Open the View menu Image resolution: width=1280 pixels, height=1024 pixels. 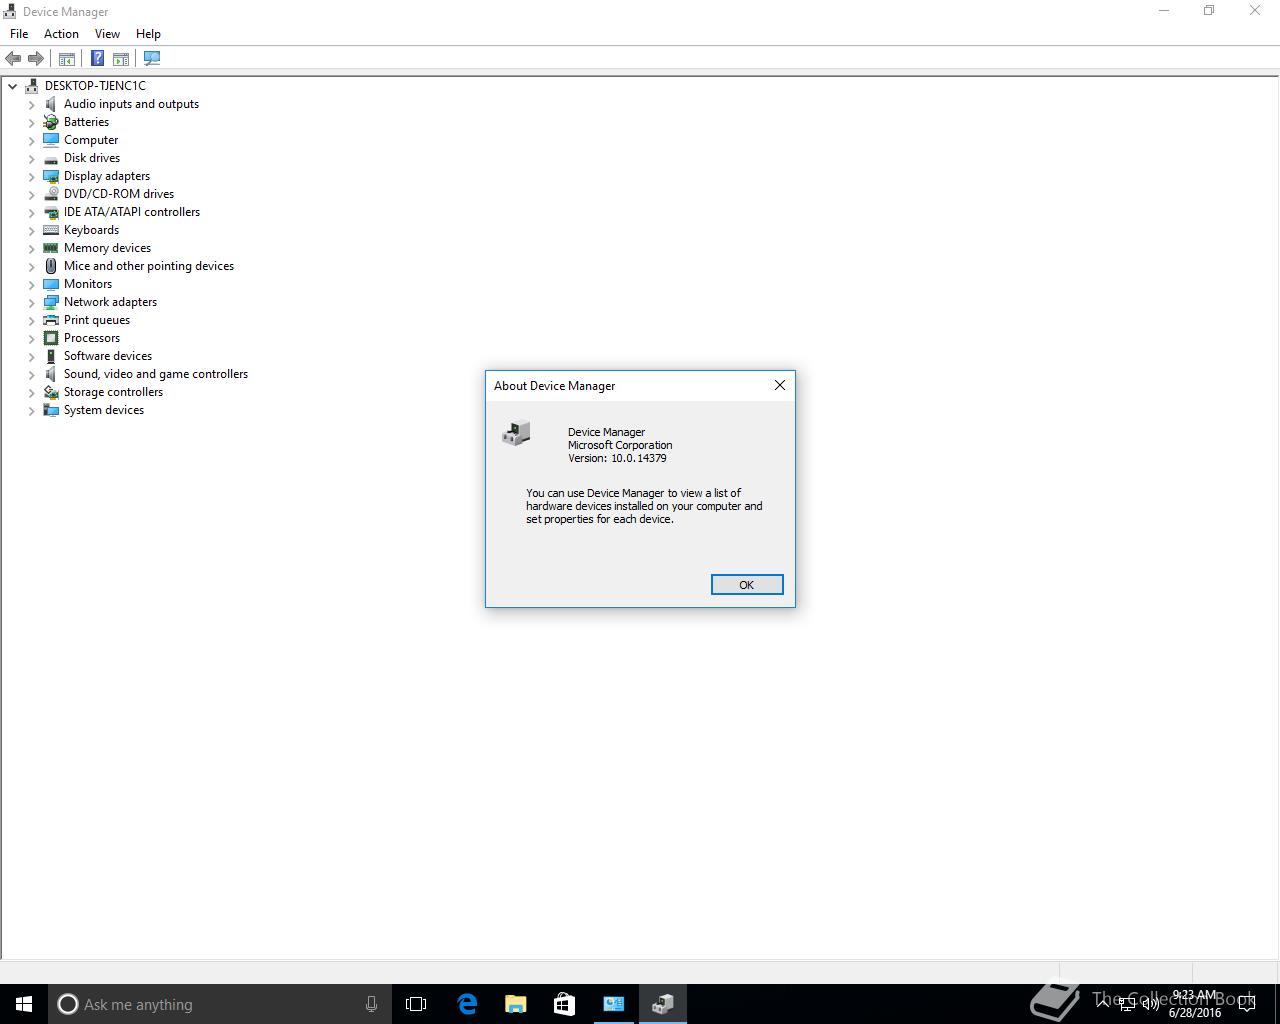(107, 34)
